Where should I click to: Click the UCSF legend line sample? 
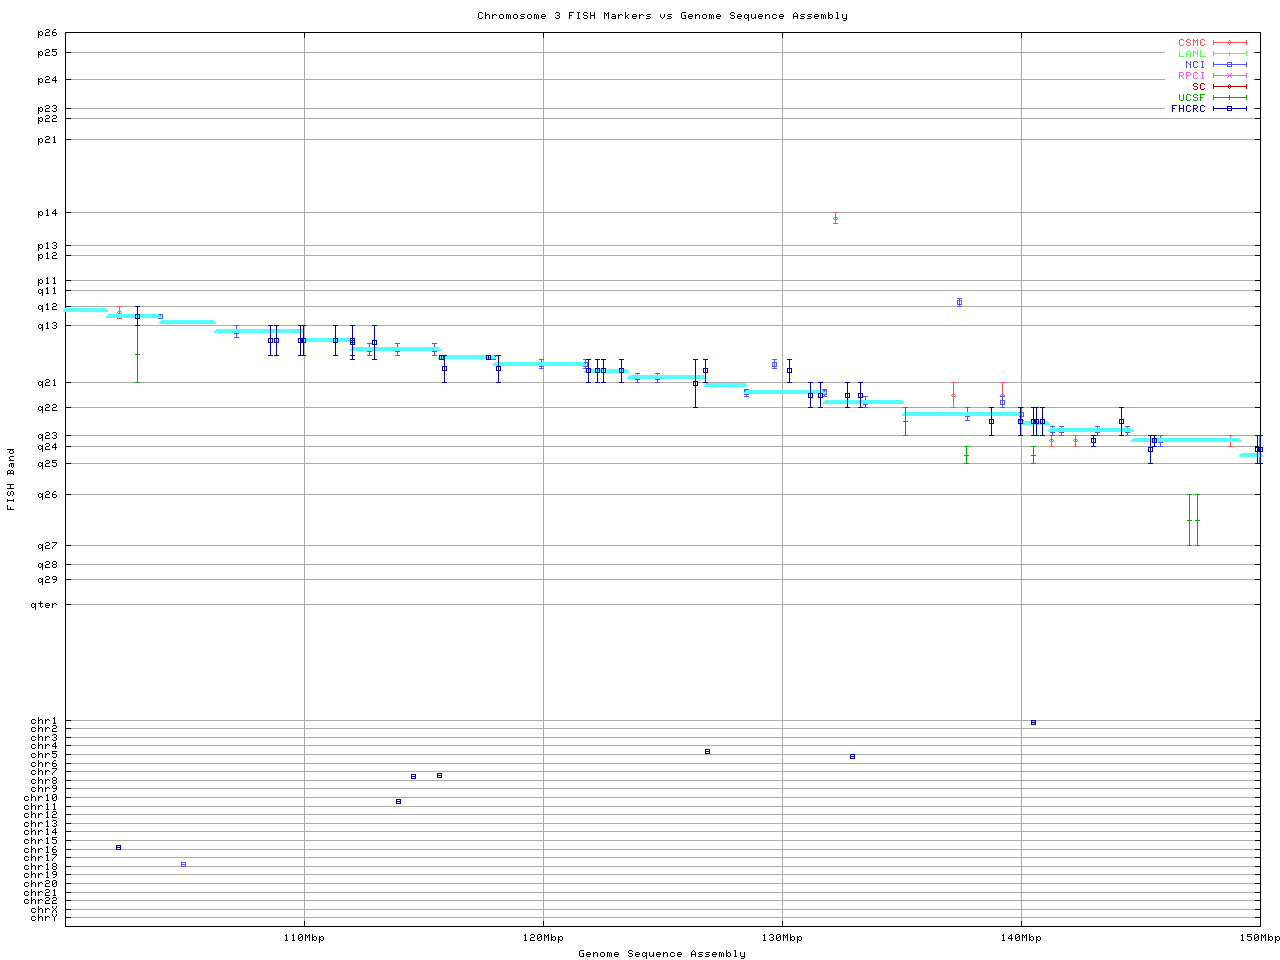1229,98
